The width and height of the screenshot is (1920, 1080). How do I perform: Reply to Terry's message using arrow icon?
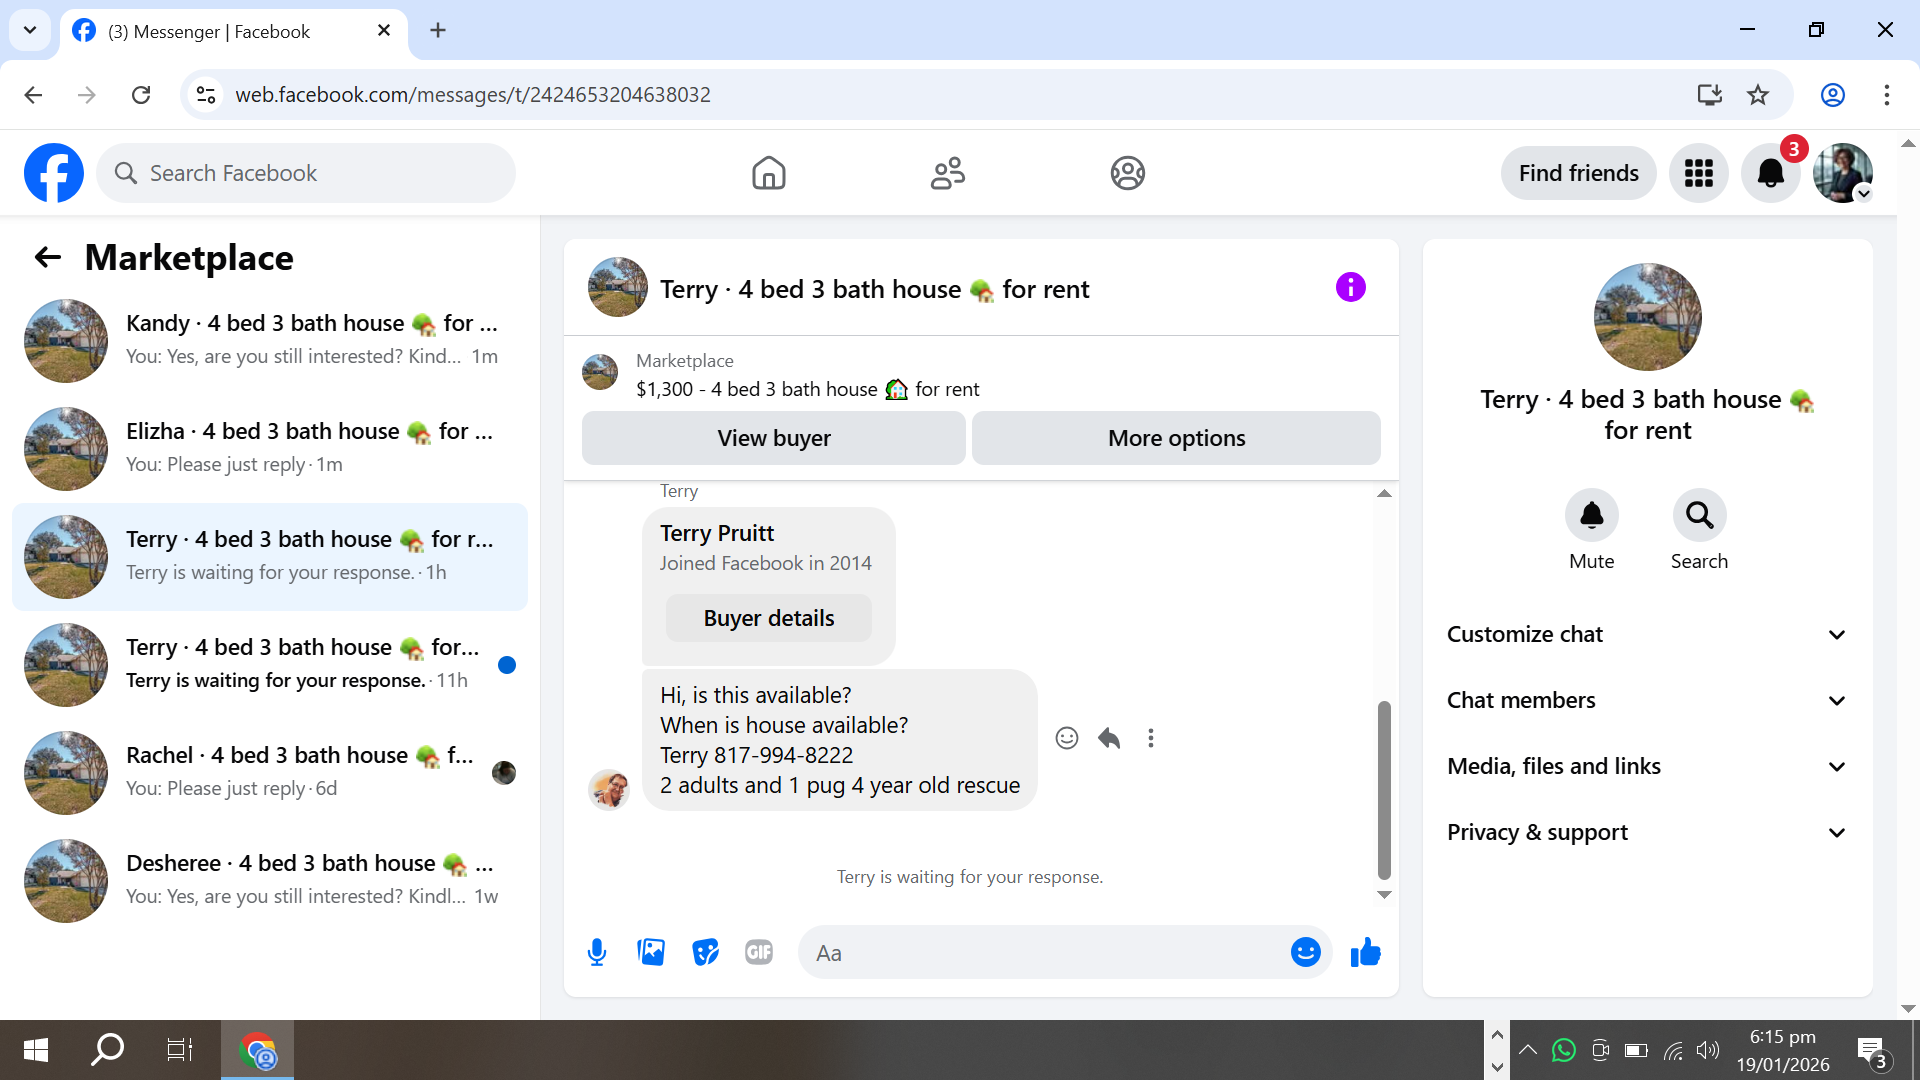(1109, 738)
